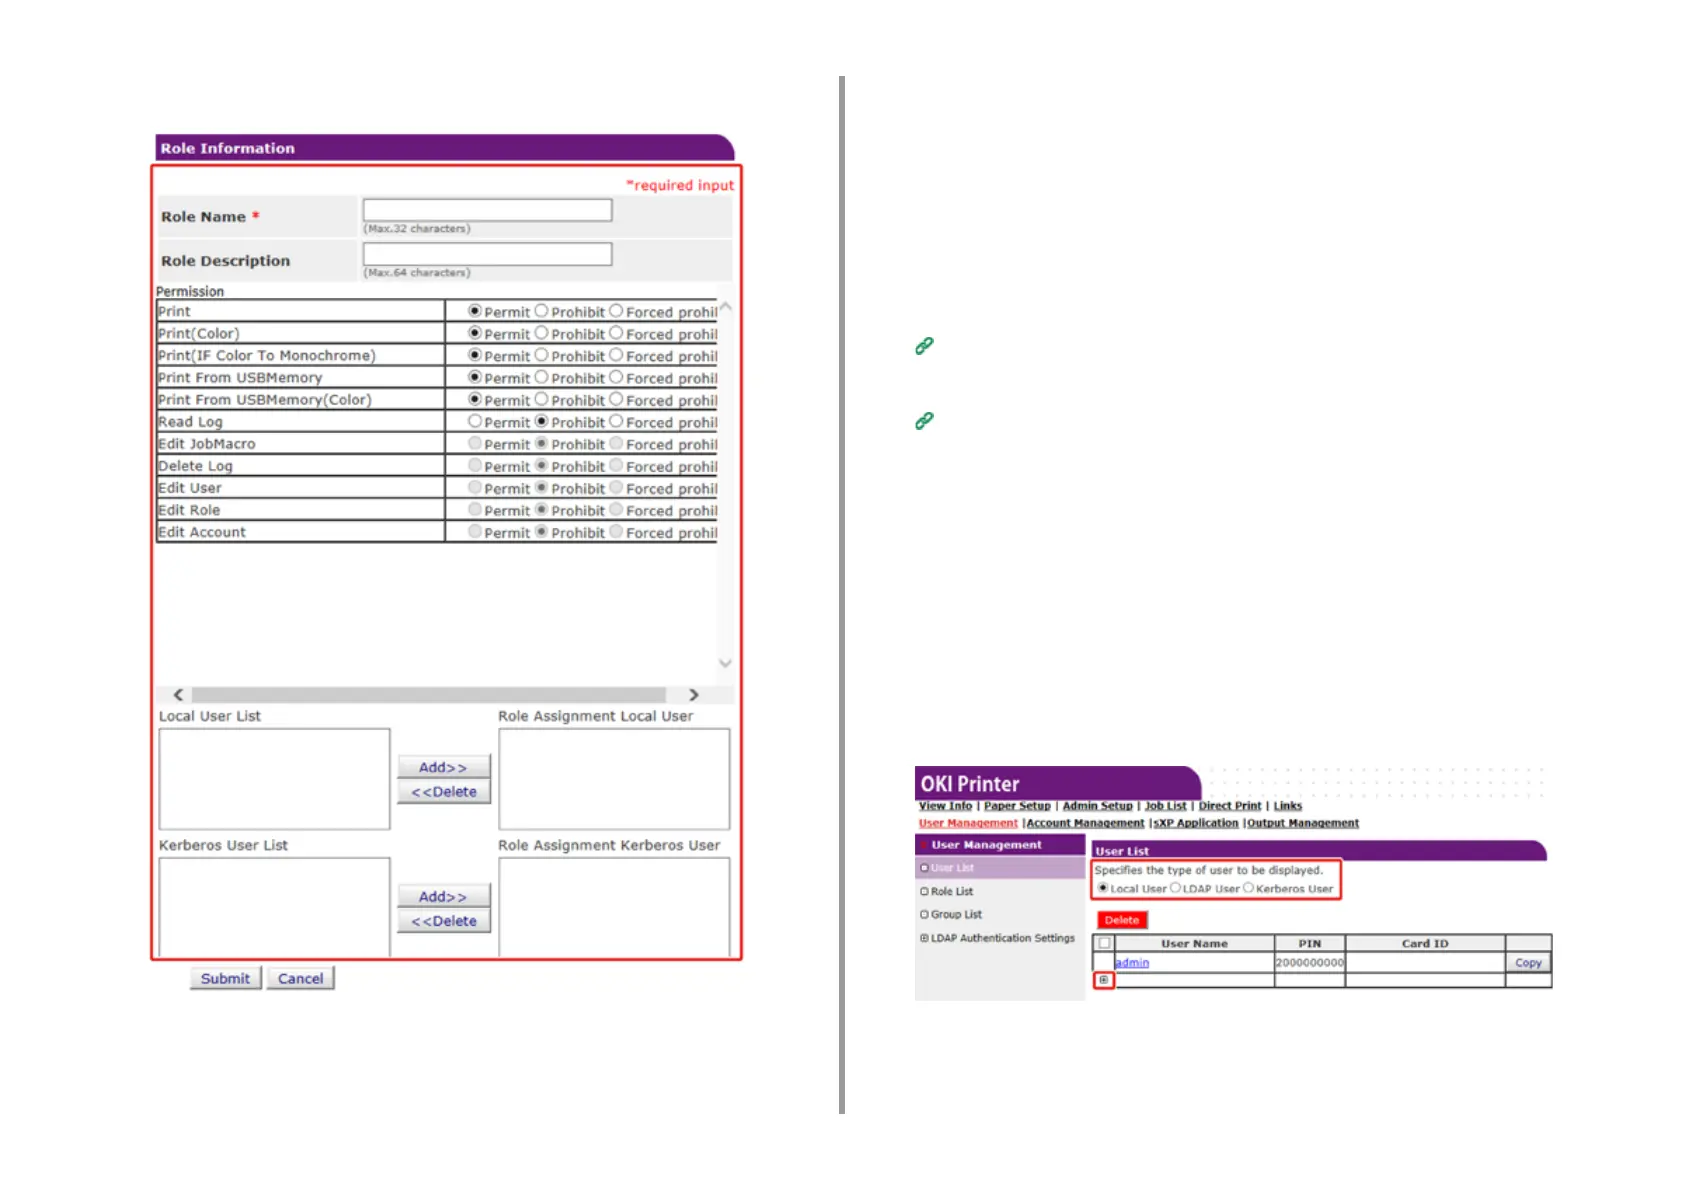Switch to the Output Management tab
1684x1190 pixels.
click(x=1303, y=823)
